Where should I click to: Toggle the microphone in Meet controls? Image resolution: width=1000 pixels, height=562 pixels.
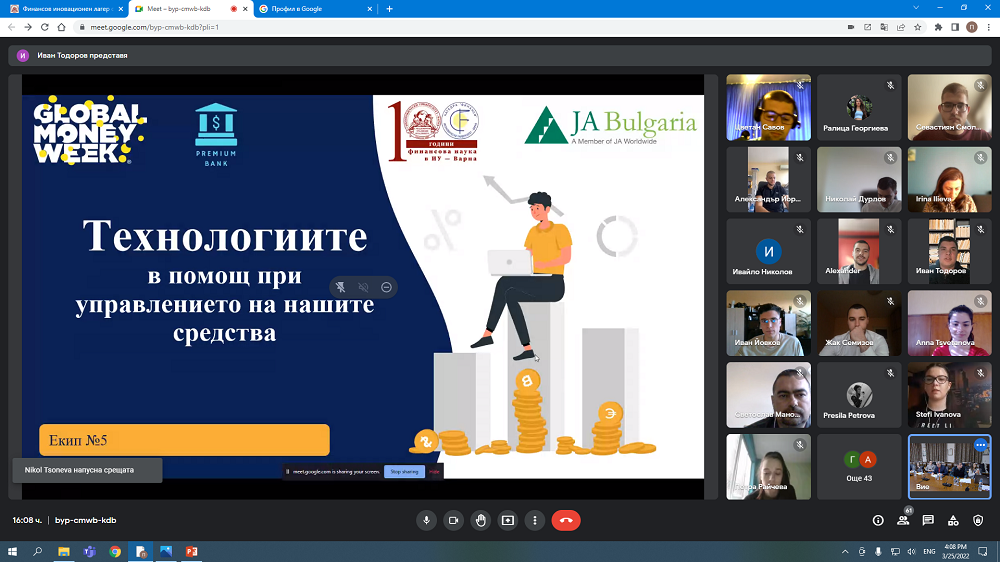[426, 521]
